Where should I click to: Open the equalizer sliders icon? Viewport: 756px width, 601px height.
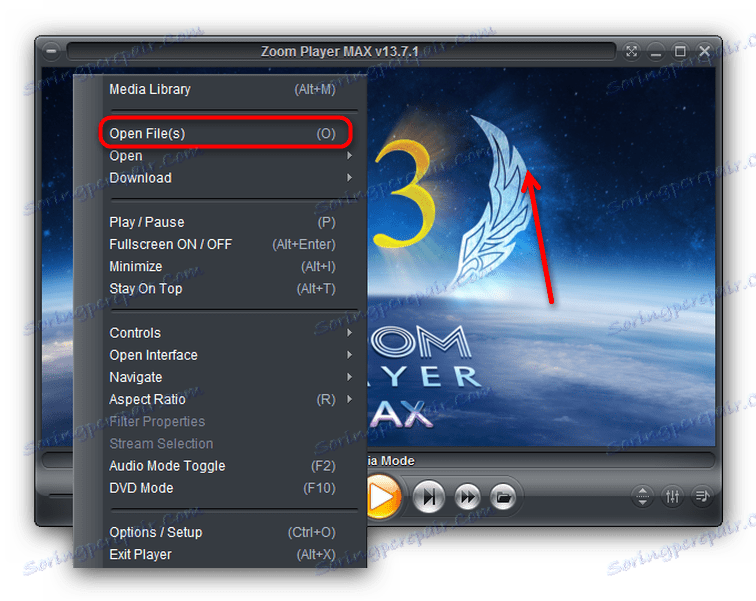click(673, 495)
